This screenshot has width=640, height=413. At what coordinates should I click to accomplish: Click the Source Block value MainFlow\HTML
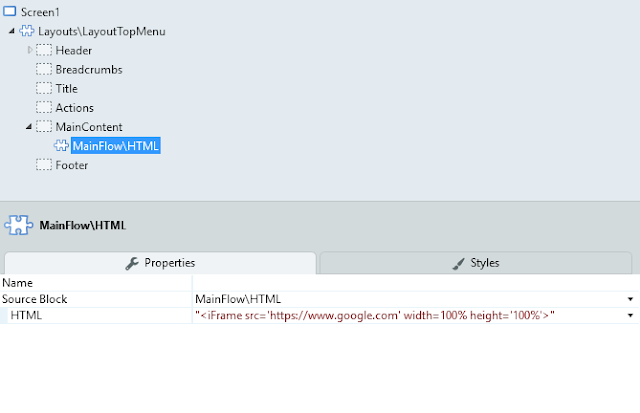coord(238,299)
